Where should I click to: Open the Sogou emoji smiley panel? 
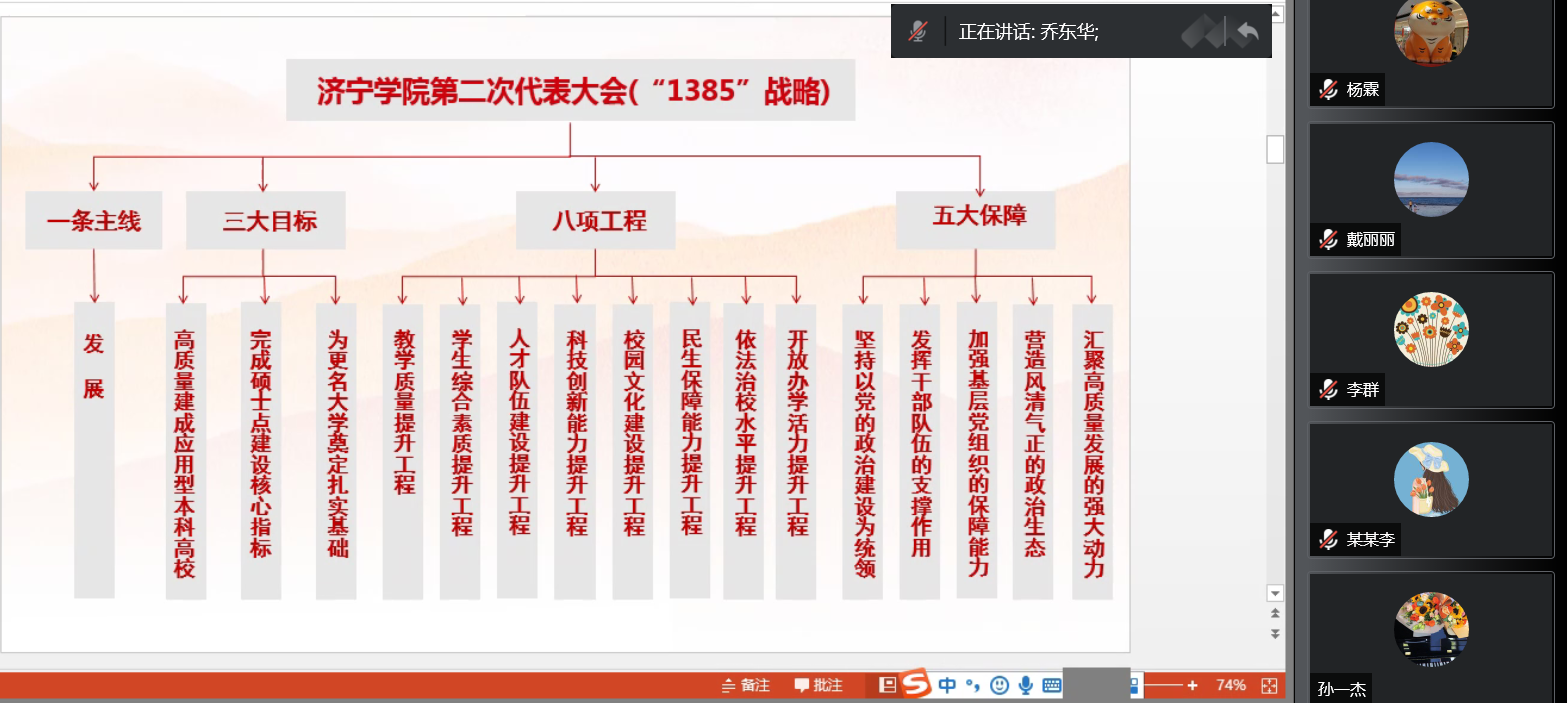[x=998, y=685]
